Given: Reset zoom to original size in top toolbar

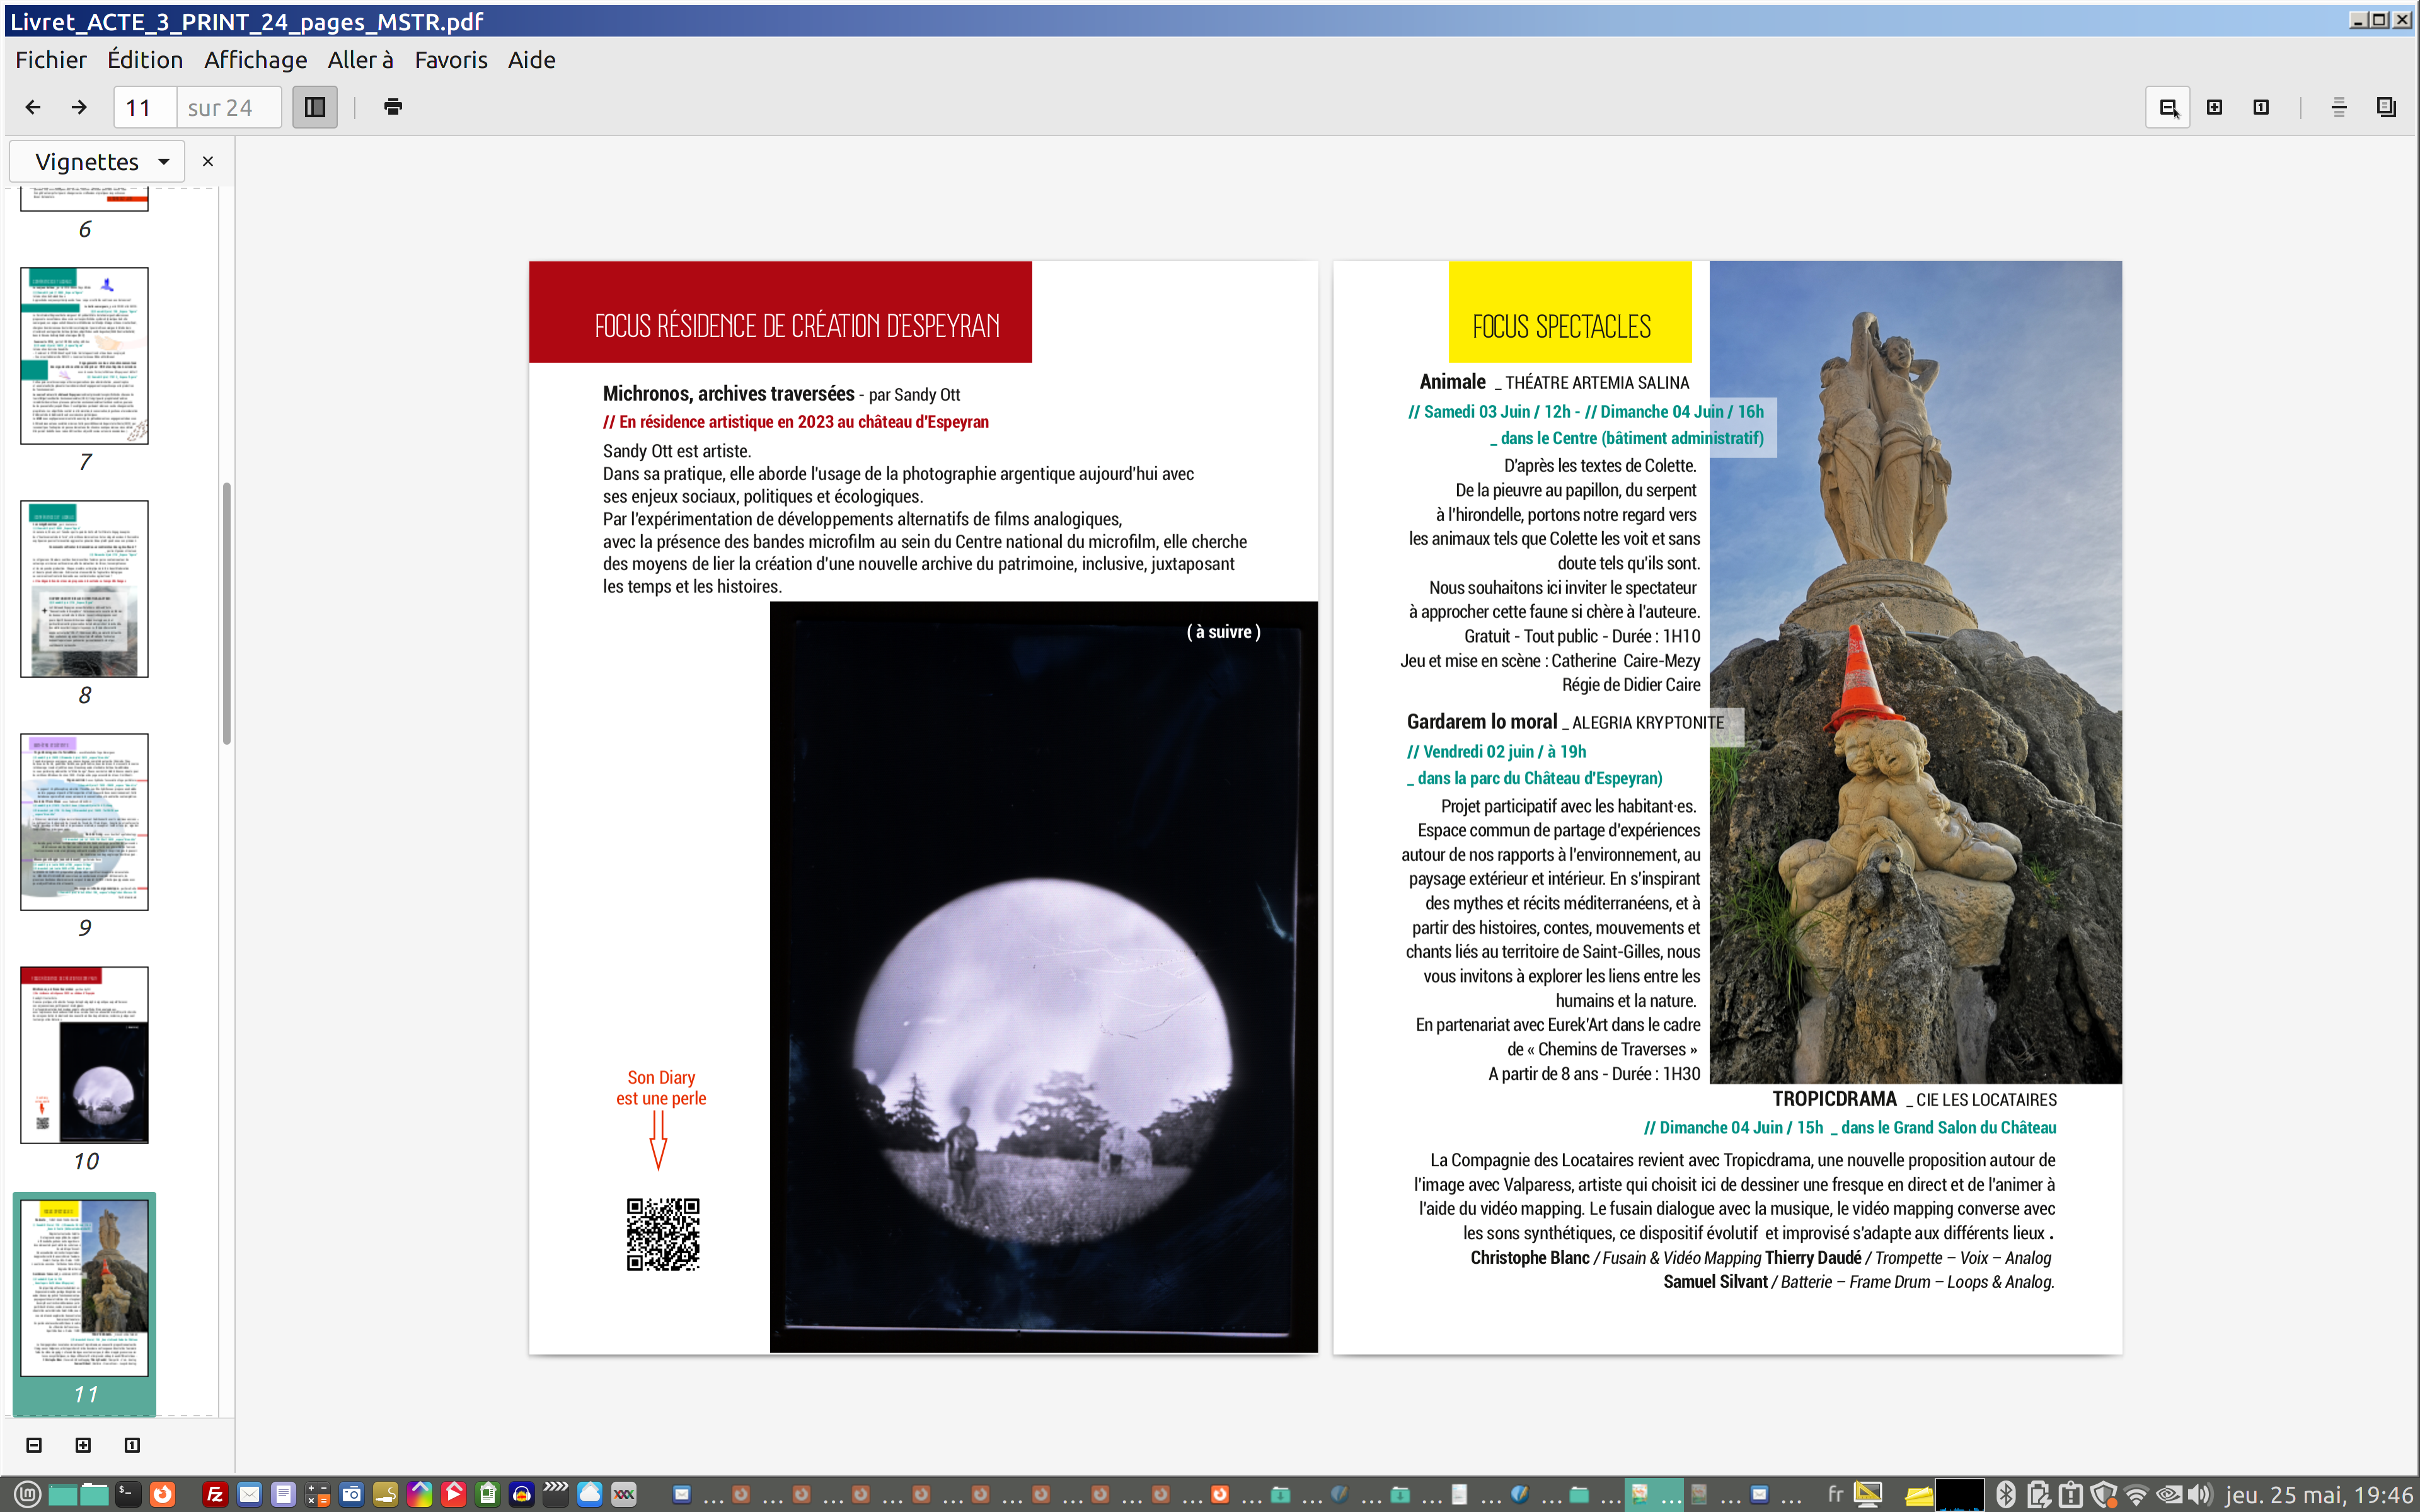Looking at the screenshot, I should pos(2261,107).
